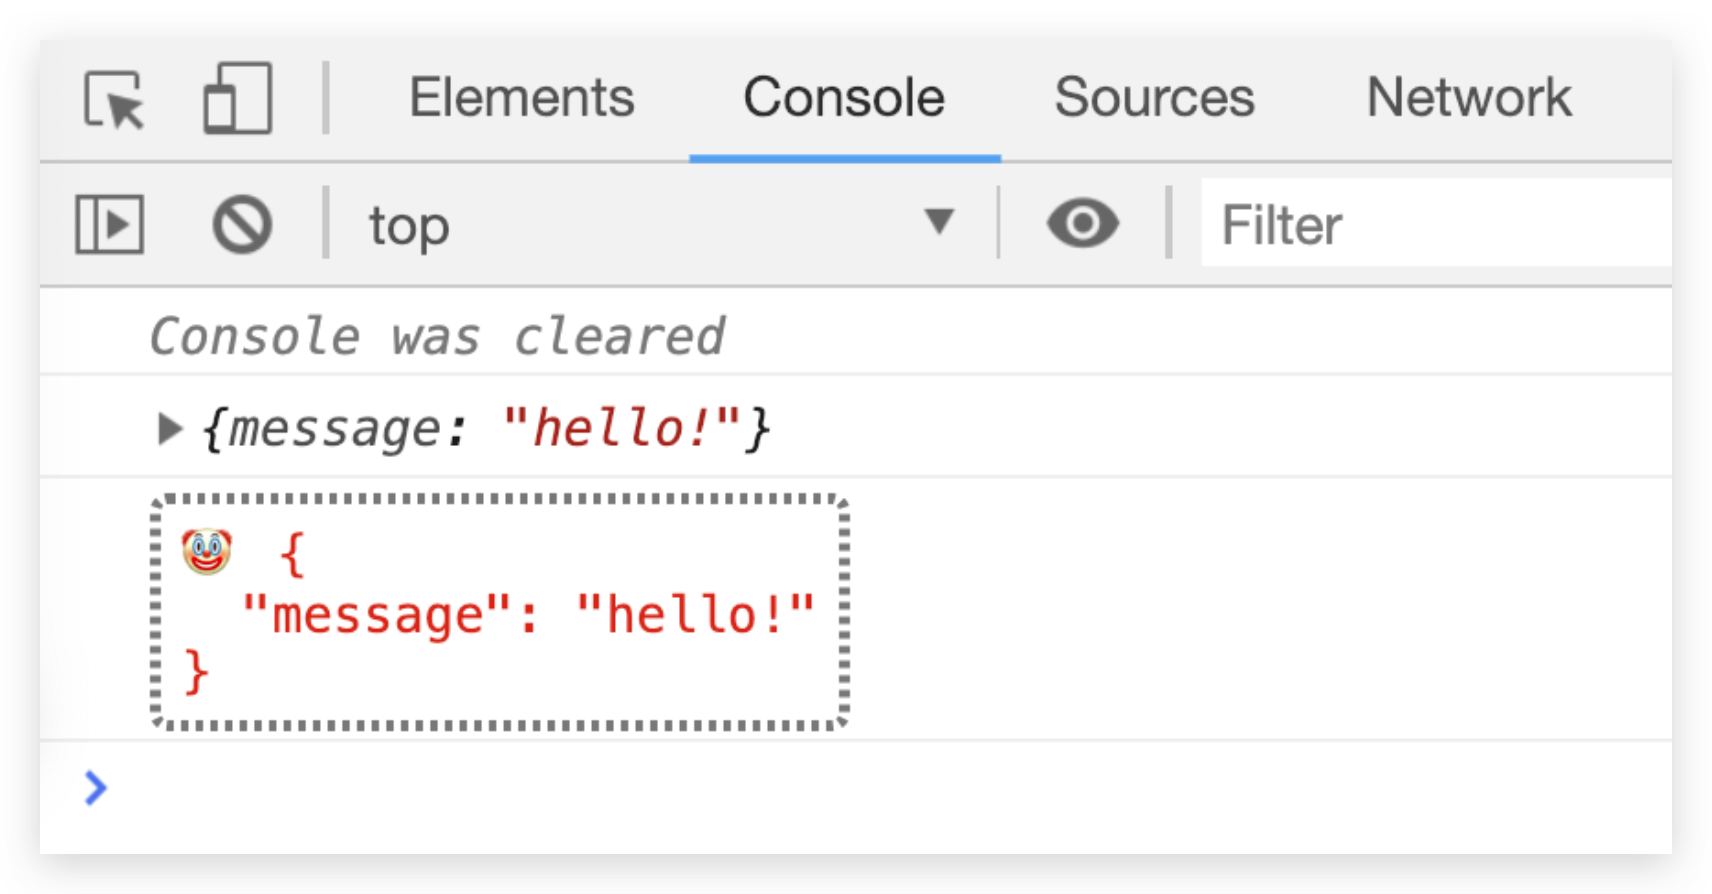Screen dimensions: 1712x894
Task: Switch to the Elements tab
Action: tap(521, 98)
